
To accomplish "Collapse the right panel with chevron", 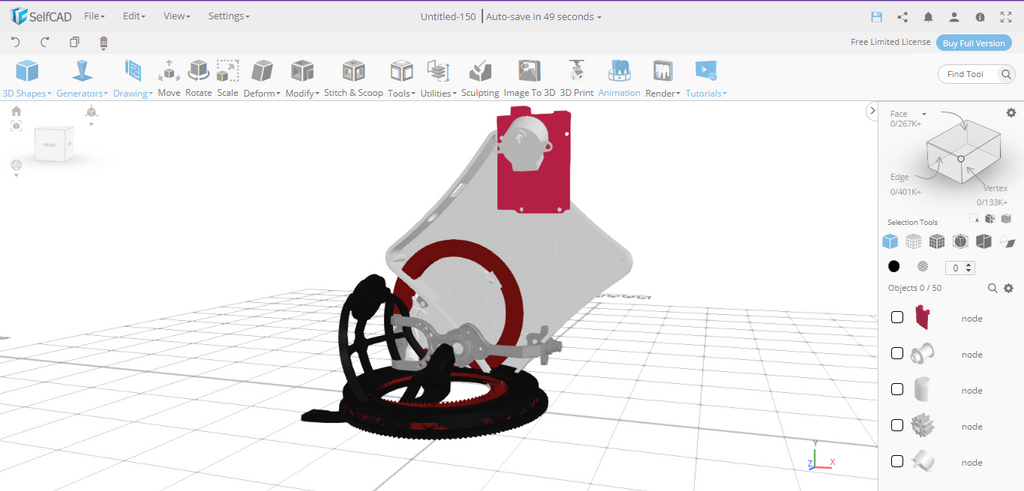I will [x=871, y=111].
